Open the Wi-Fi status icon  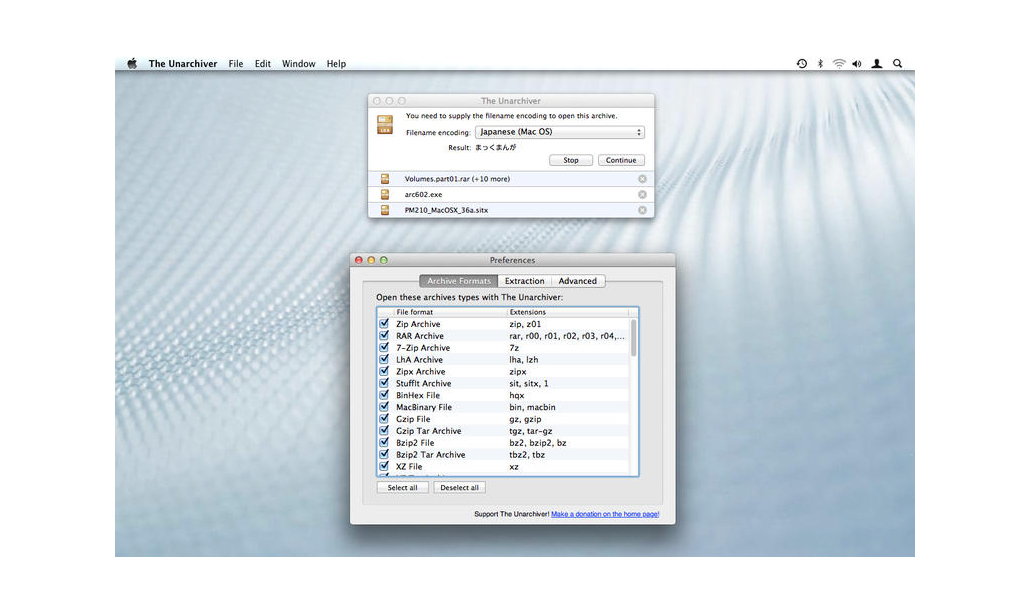(x=838, y=64)
